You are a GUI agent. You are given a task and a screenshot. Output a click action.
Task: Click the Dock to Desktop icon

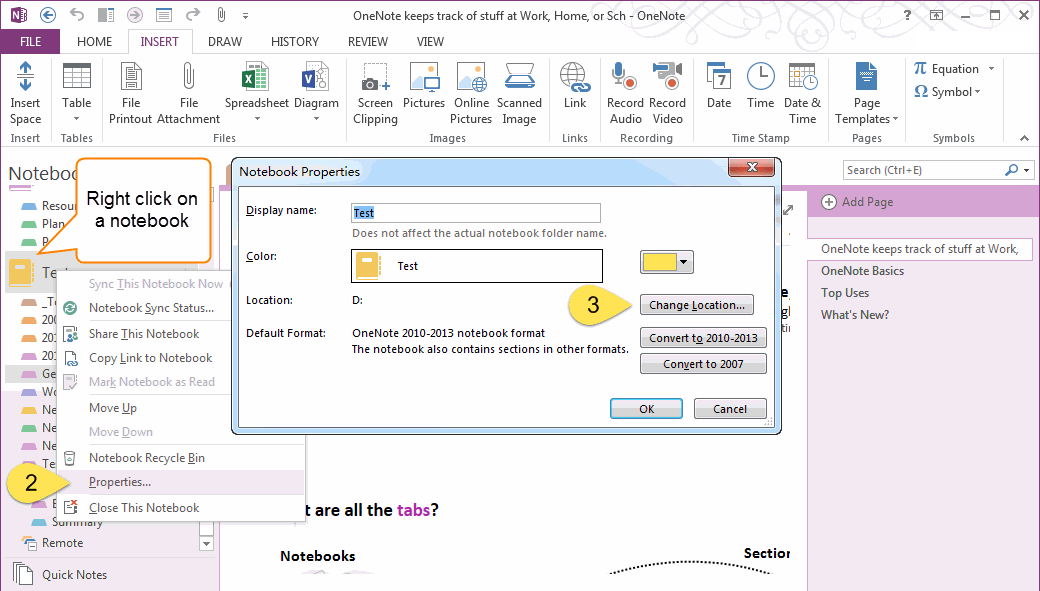click(105, 15)
